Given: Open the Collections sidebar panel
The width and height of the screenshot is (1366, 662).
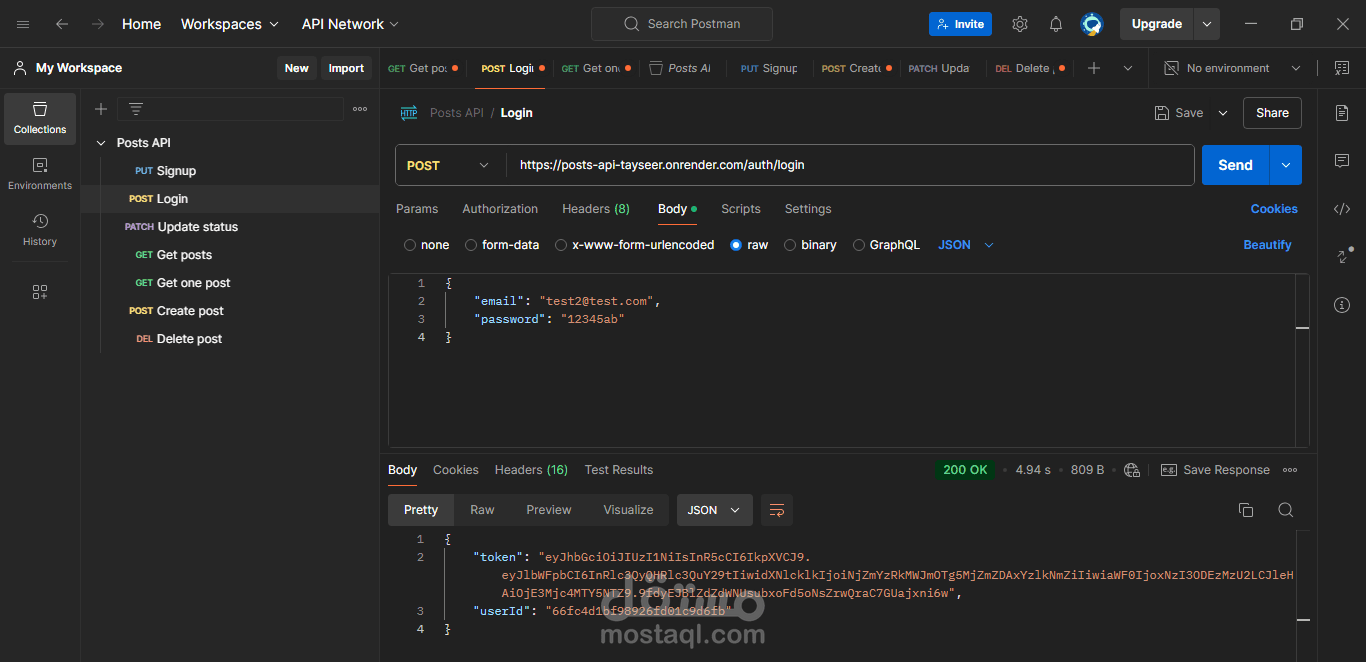Looking at the screenshot, I should point(40,118).
